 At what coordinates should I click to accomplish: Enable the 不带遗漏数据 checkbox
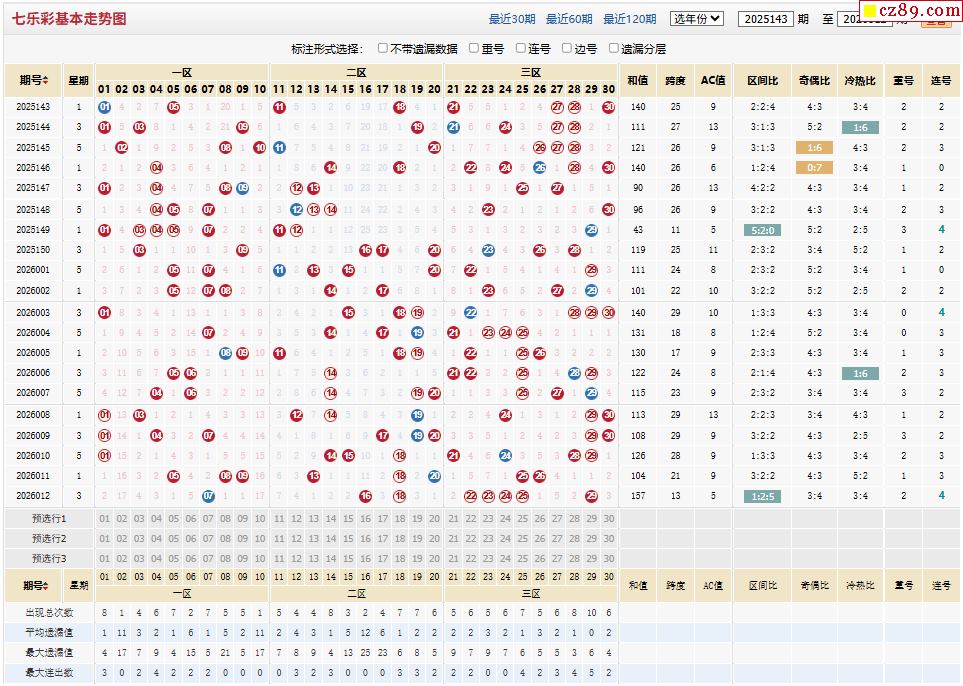click(x=383, y=48)
